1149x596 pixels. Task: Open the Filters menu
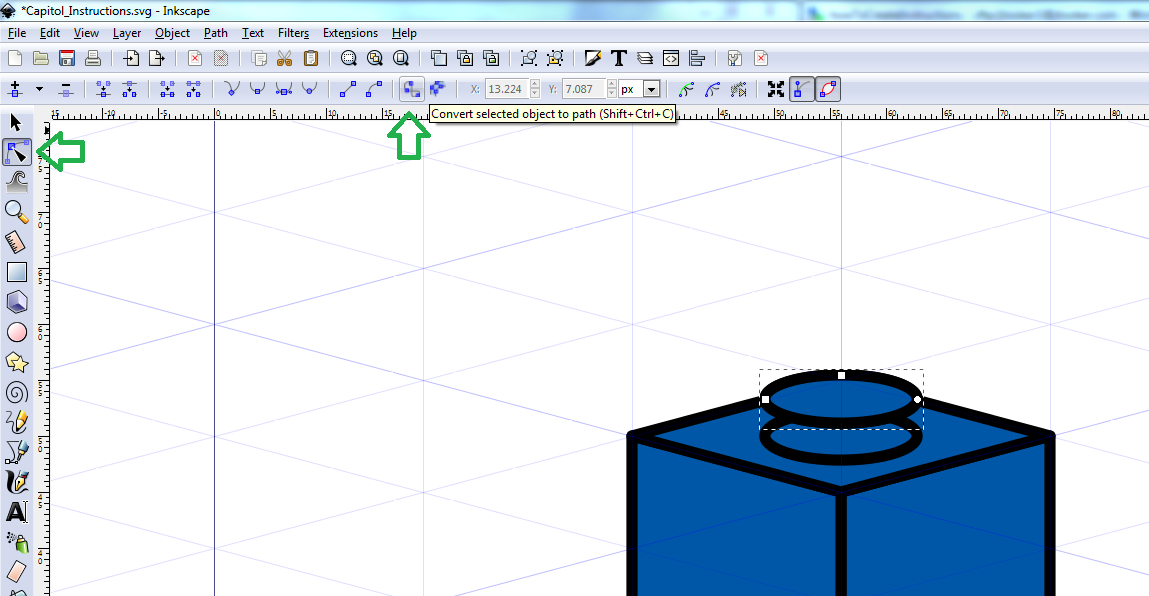point(293,33)
